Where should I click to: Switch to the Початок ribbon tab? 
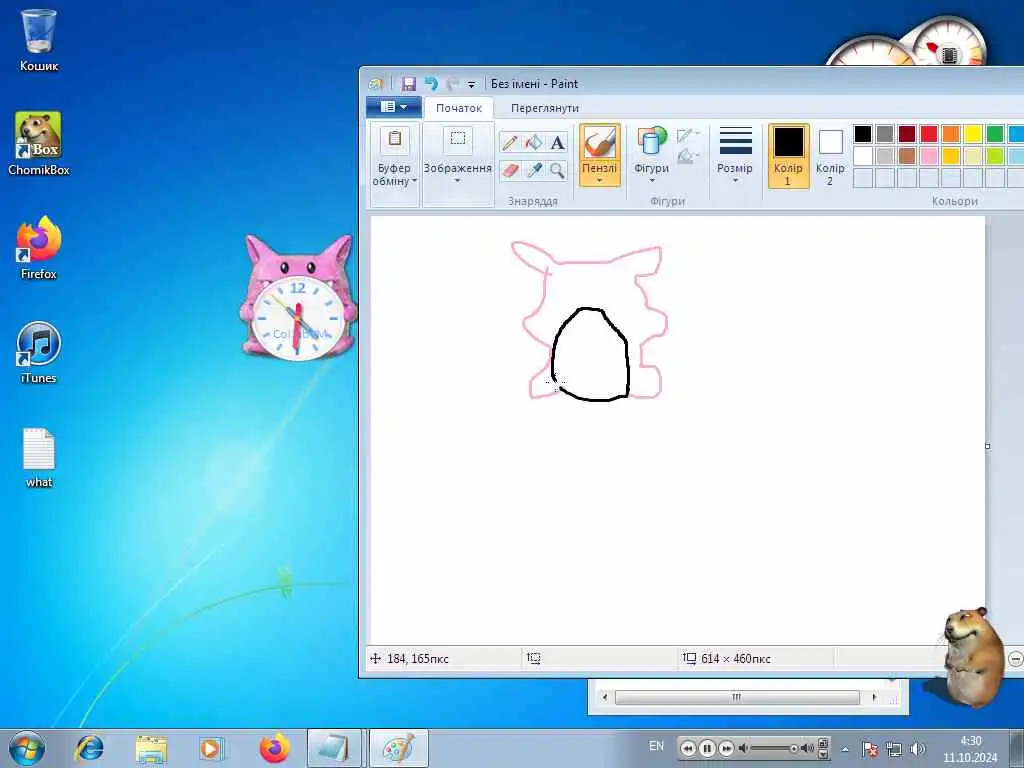(458, 108)
